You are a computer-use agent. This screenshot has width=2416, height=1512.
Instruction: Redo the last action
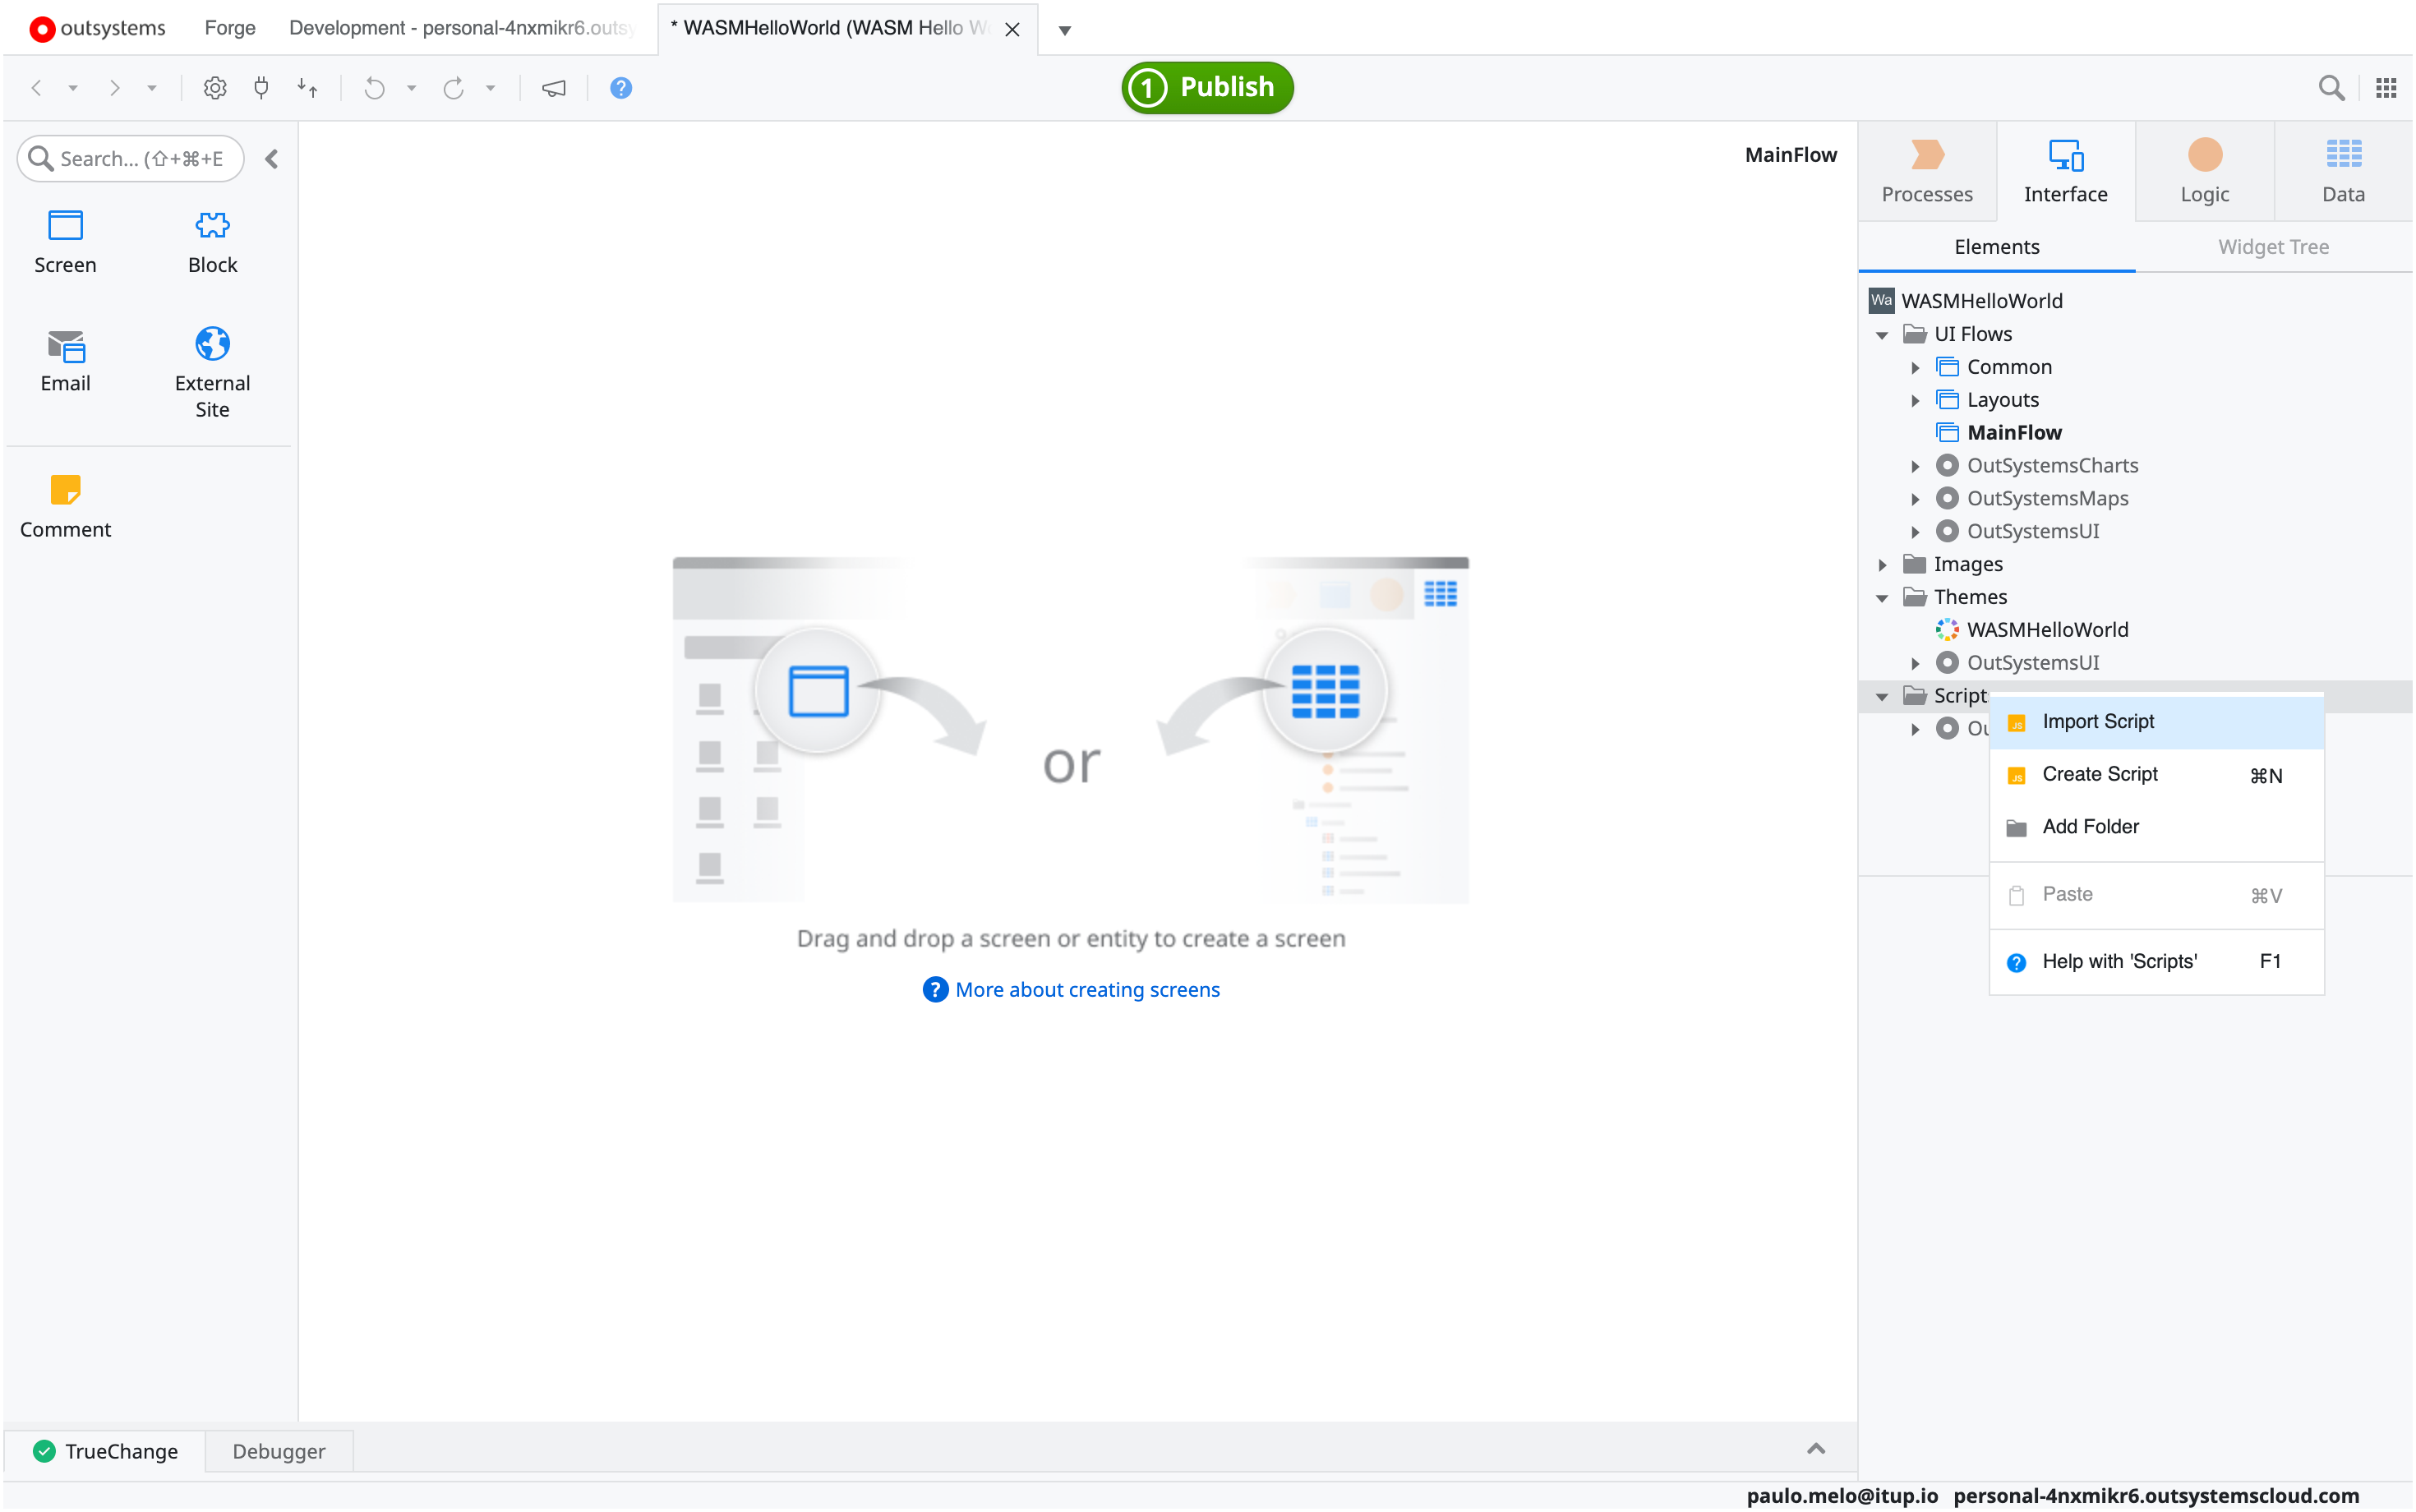coord(454,88)
